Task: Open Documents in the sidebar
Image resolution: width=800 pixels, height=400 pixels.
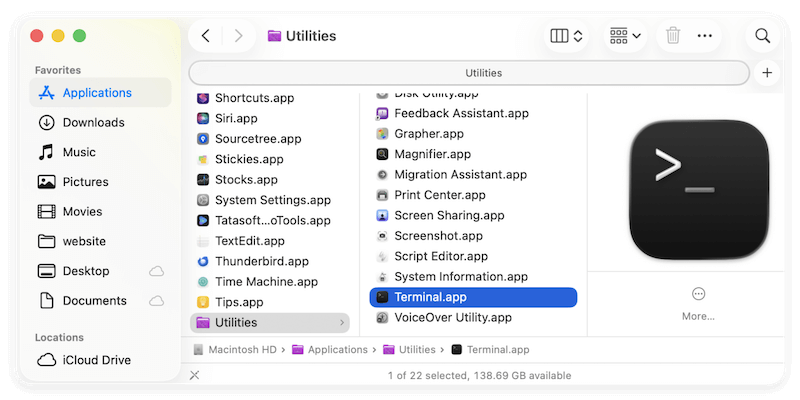Action: 100,301
